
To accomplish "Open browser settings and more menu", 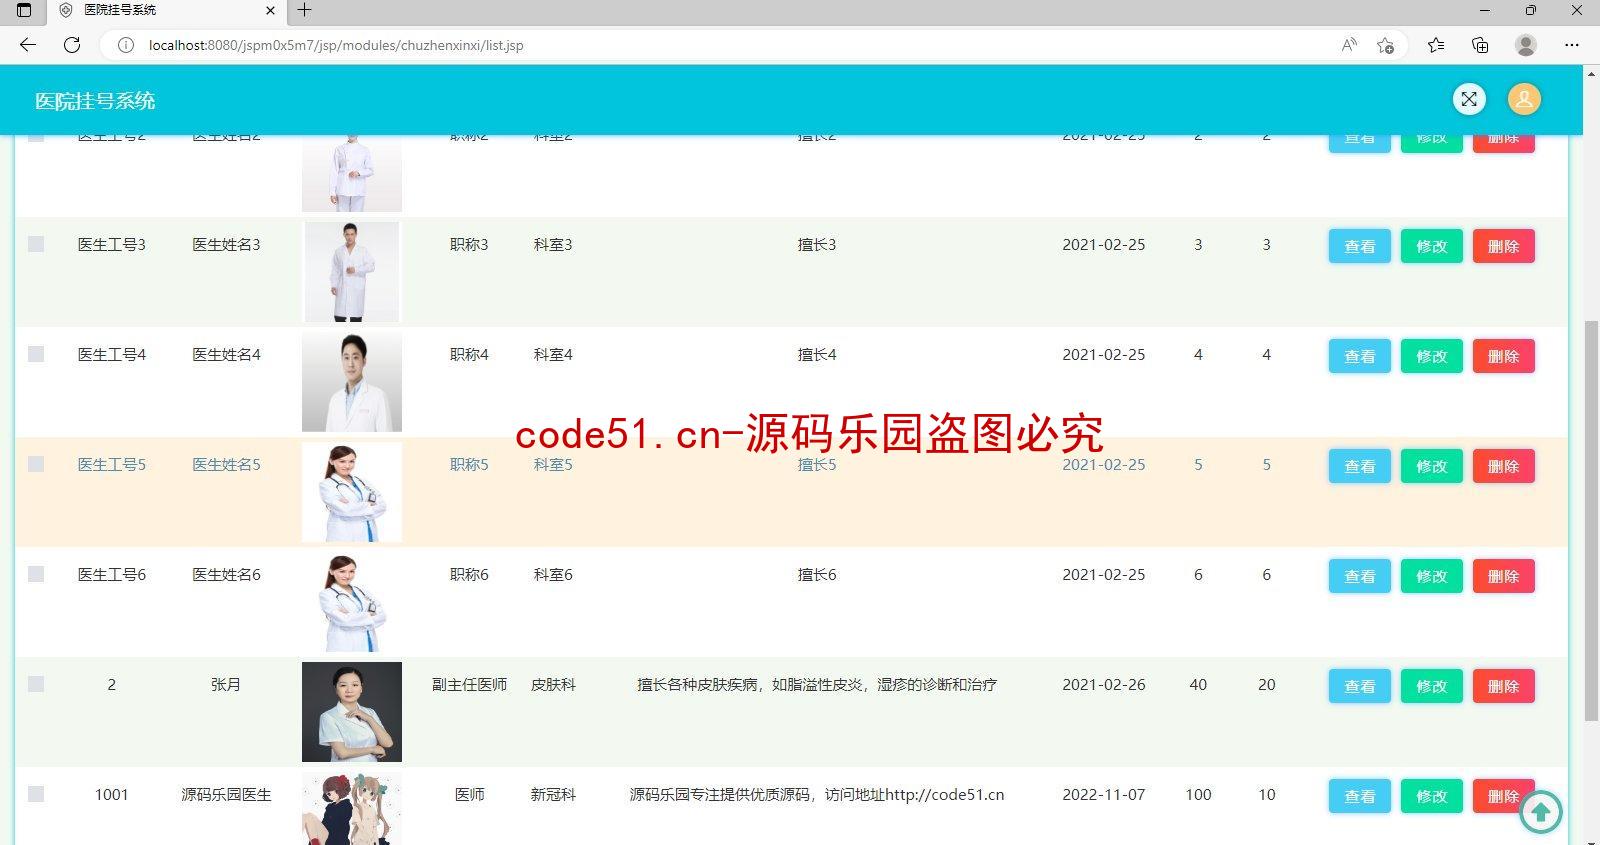I will pos(1572,45).
